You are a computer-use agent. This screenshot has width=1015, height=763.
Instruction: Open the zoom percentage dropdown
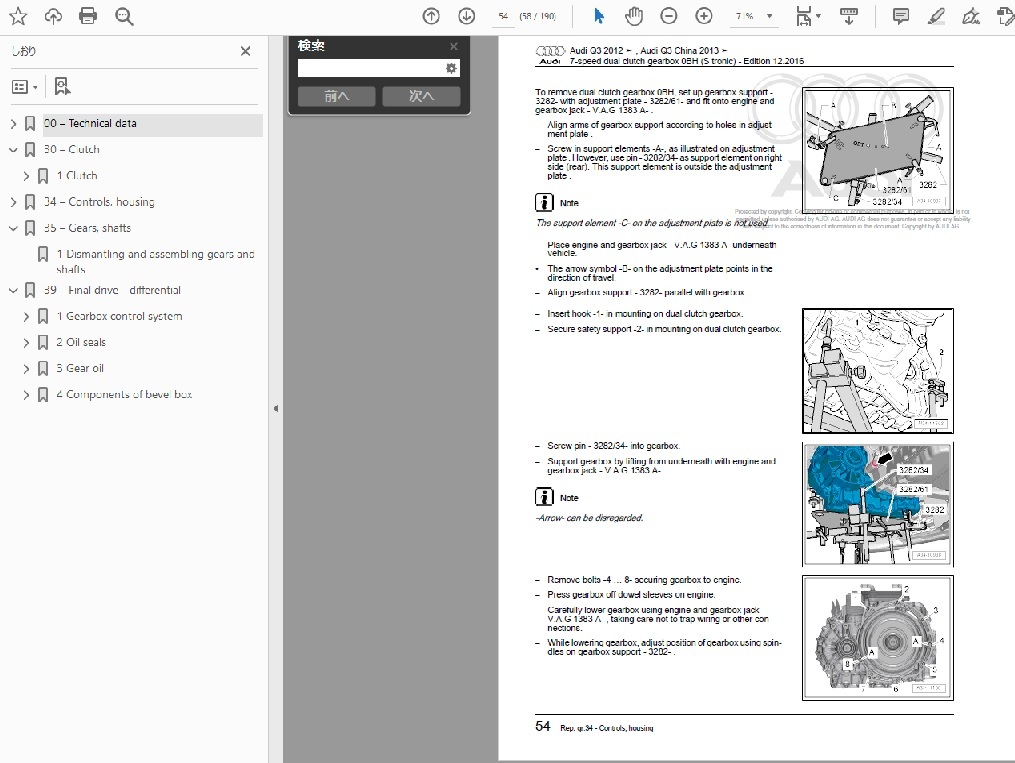coord(769,16)
